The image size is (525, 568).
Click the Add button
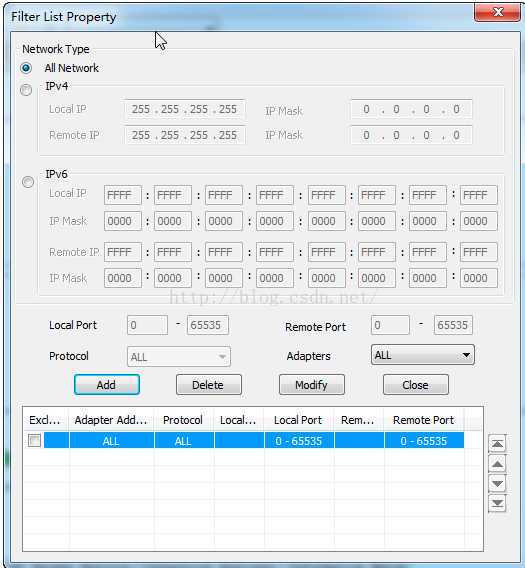pyautogui.click(x=107, y=385)
